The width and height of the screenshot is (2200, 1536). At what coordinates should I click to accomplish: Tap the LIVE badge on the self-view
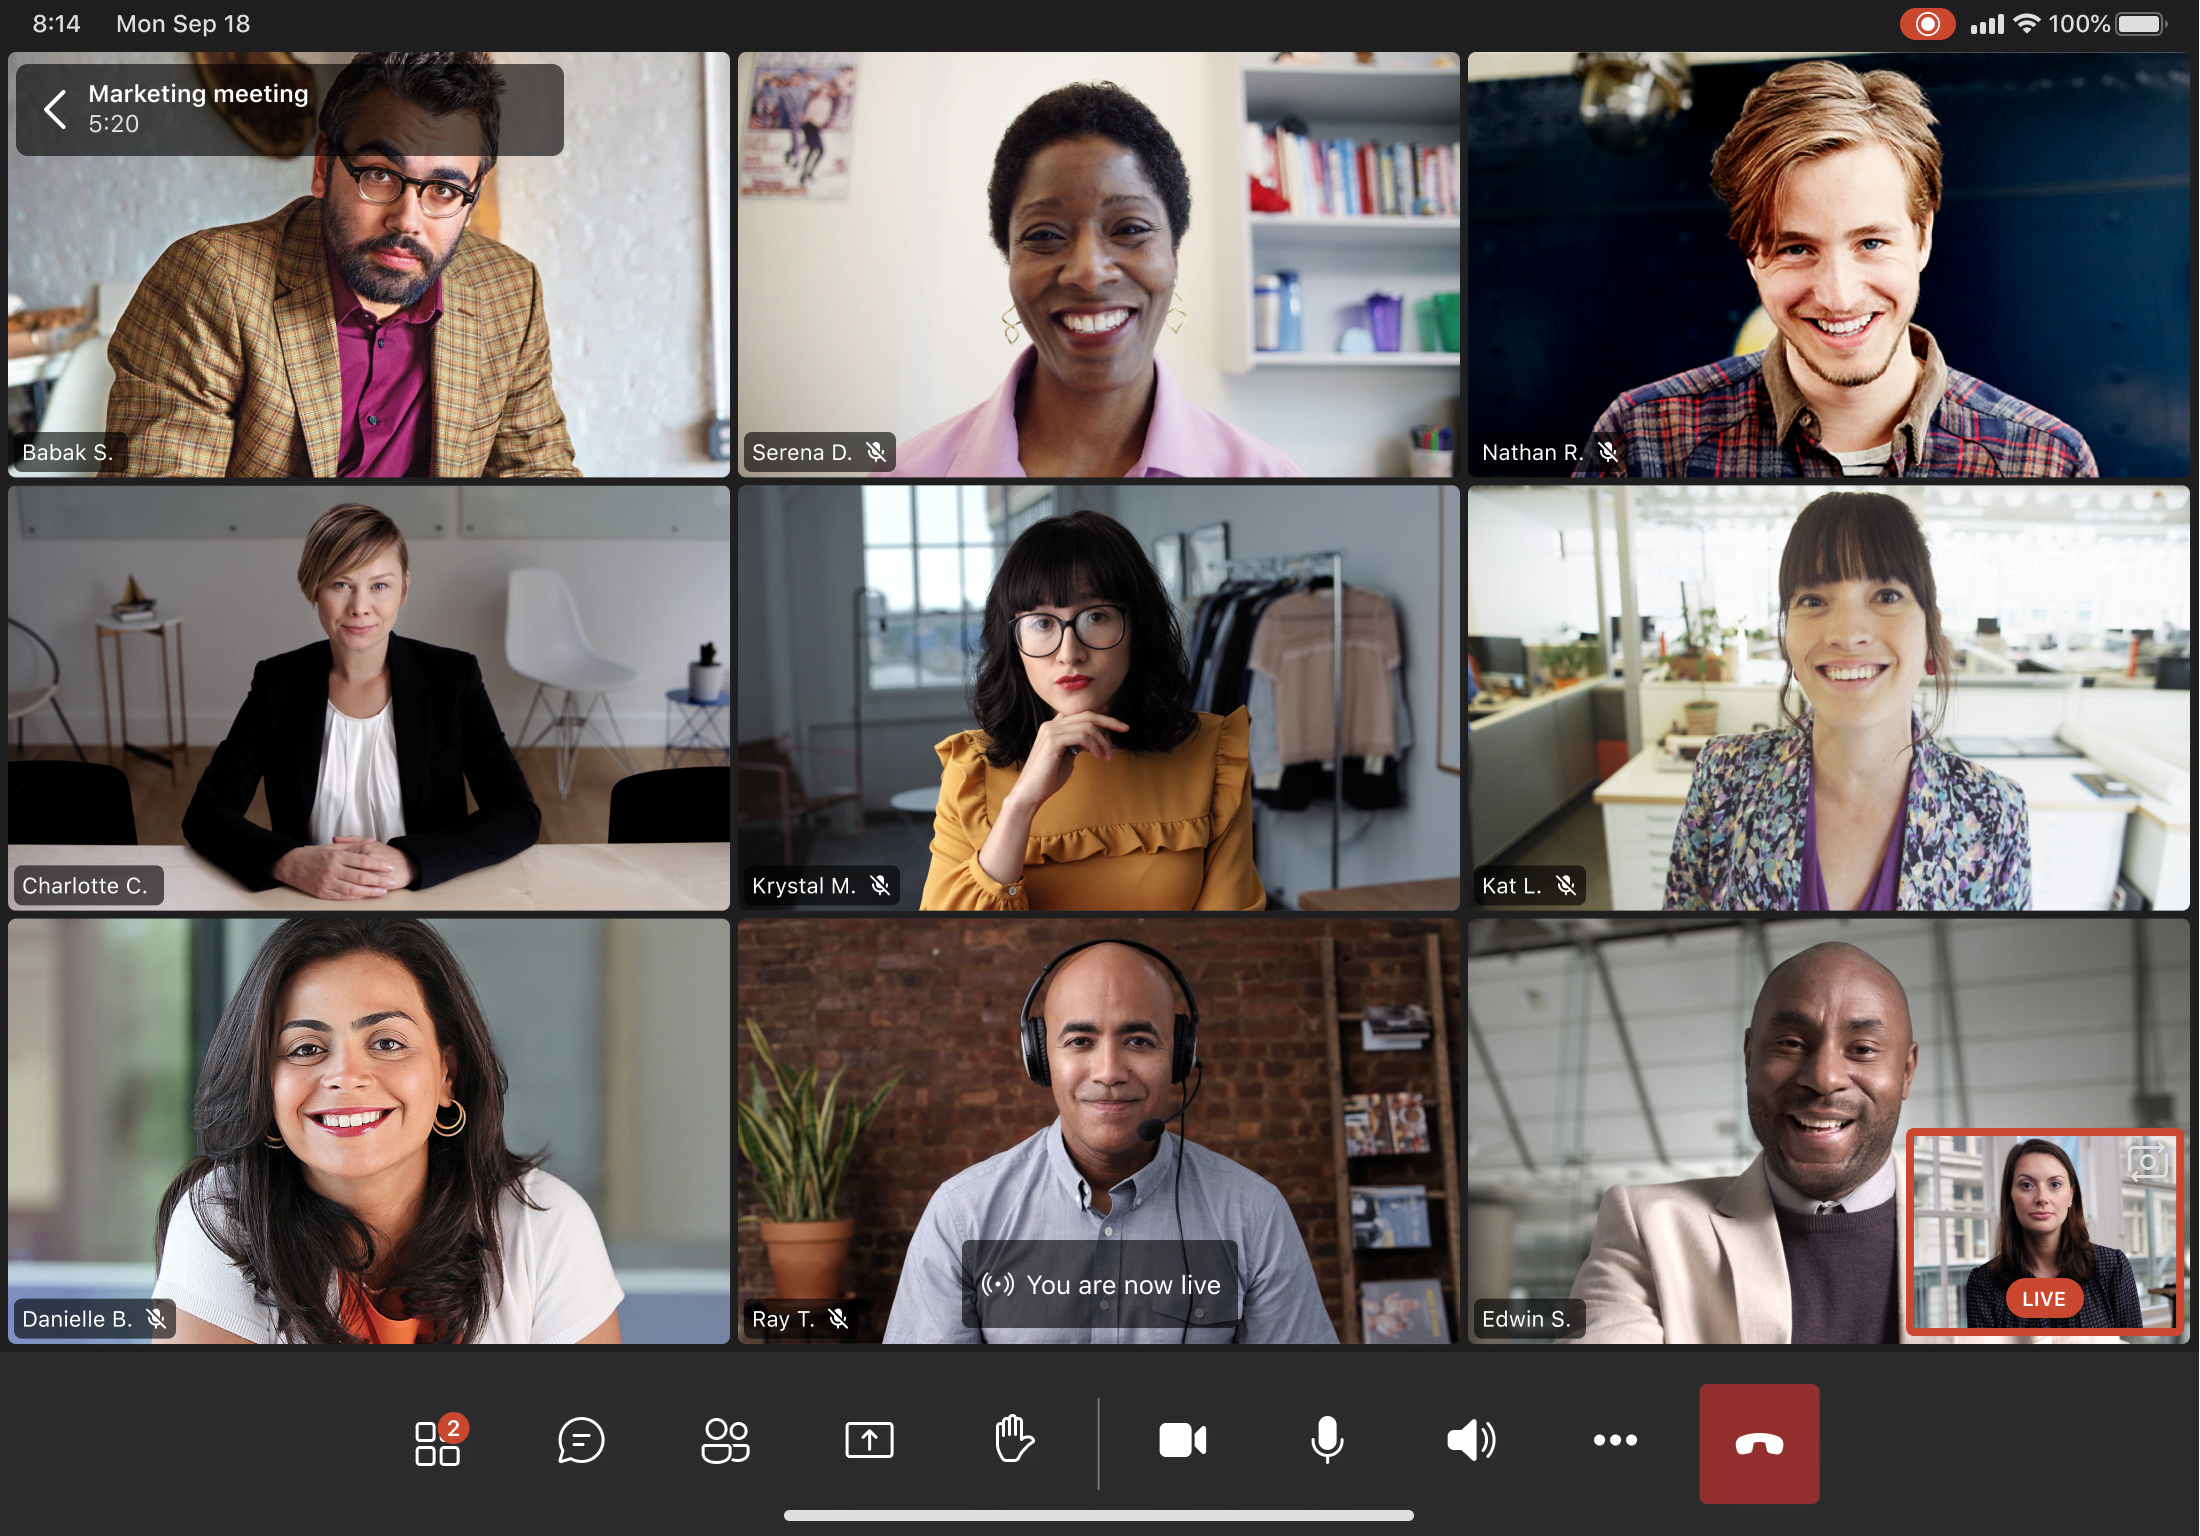coord(2044,1299)
